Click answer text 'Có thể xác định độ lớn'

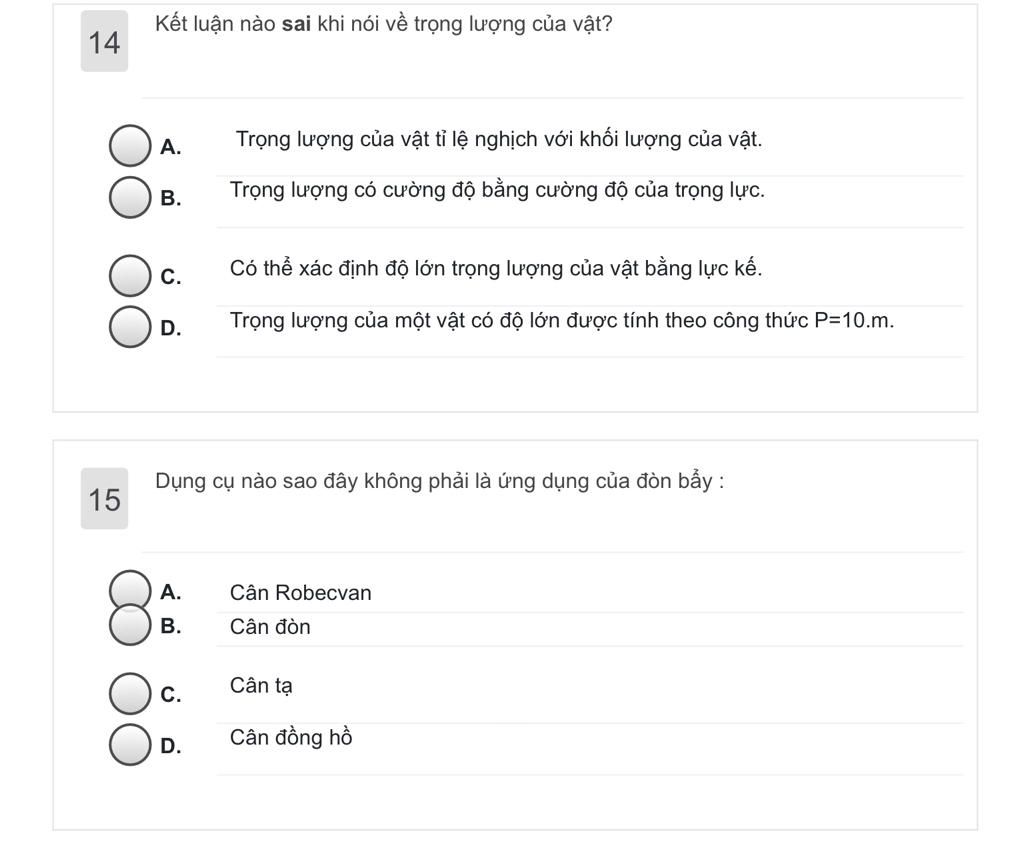click(x=496, y=269)
